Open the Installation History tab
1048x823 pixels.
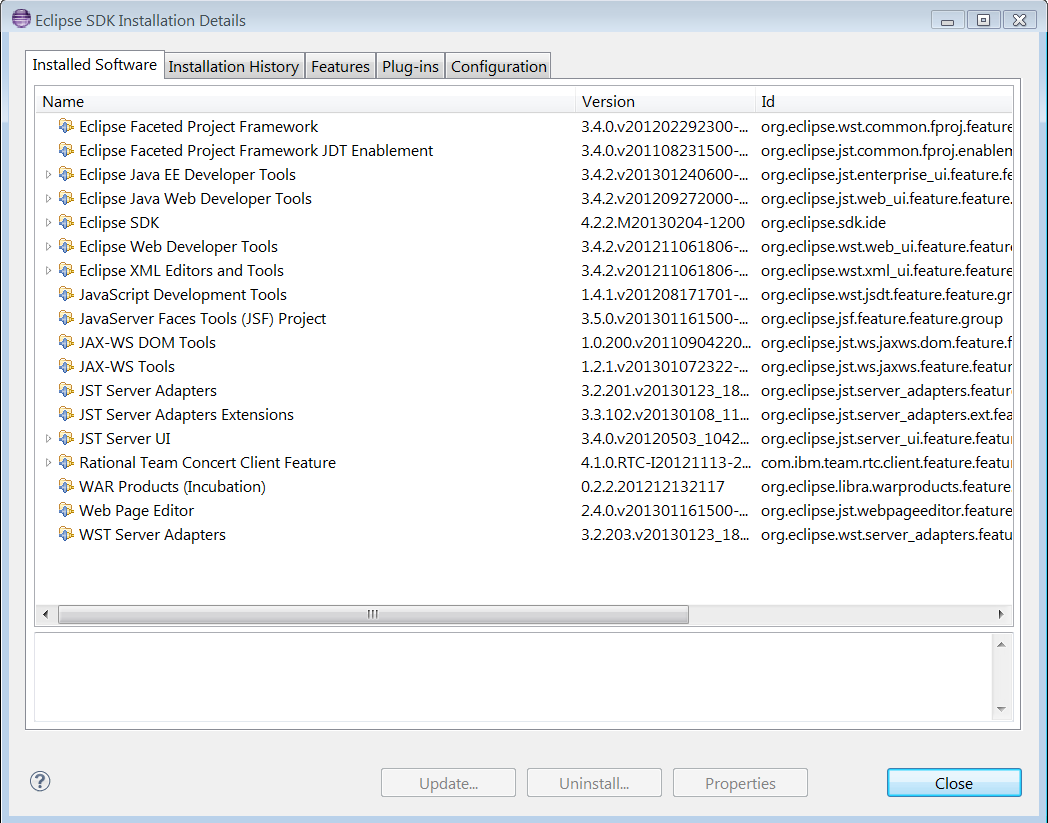tap(234, 66)
